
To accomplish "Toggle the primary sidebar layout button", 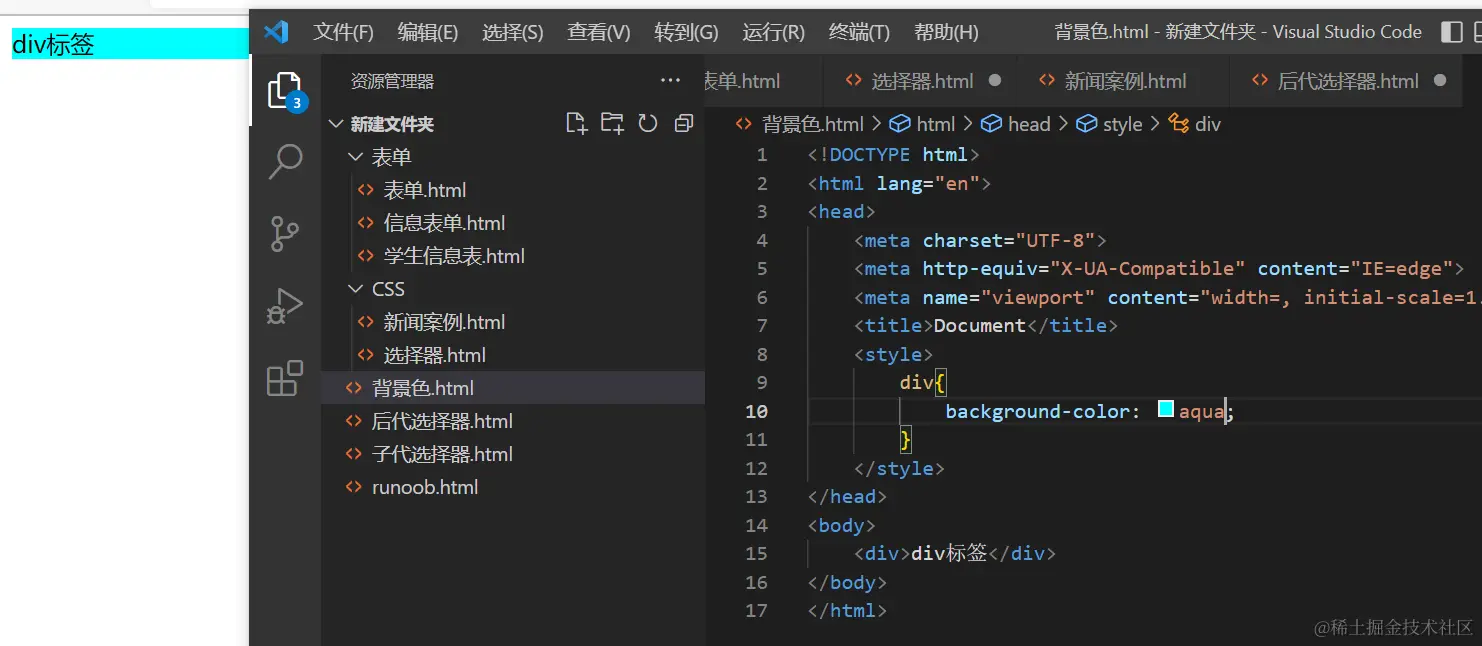I will point(1452,32).
